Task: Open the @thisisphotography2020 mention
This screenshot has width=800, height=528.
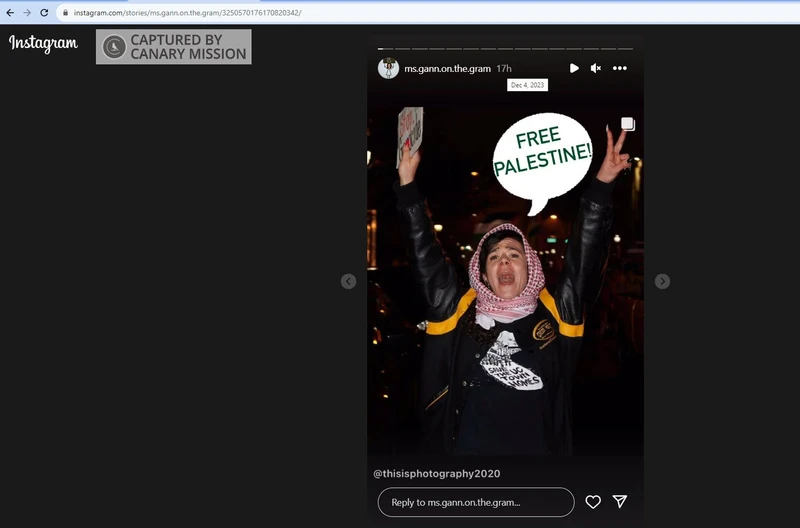Action: [437, 473]
